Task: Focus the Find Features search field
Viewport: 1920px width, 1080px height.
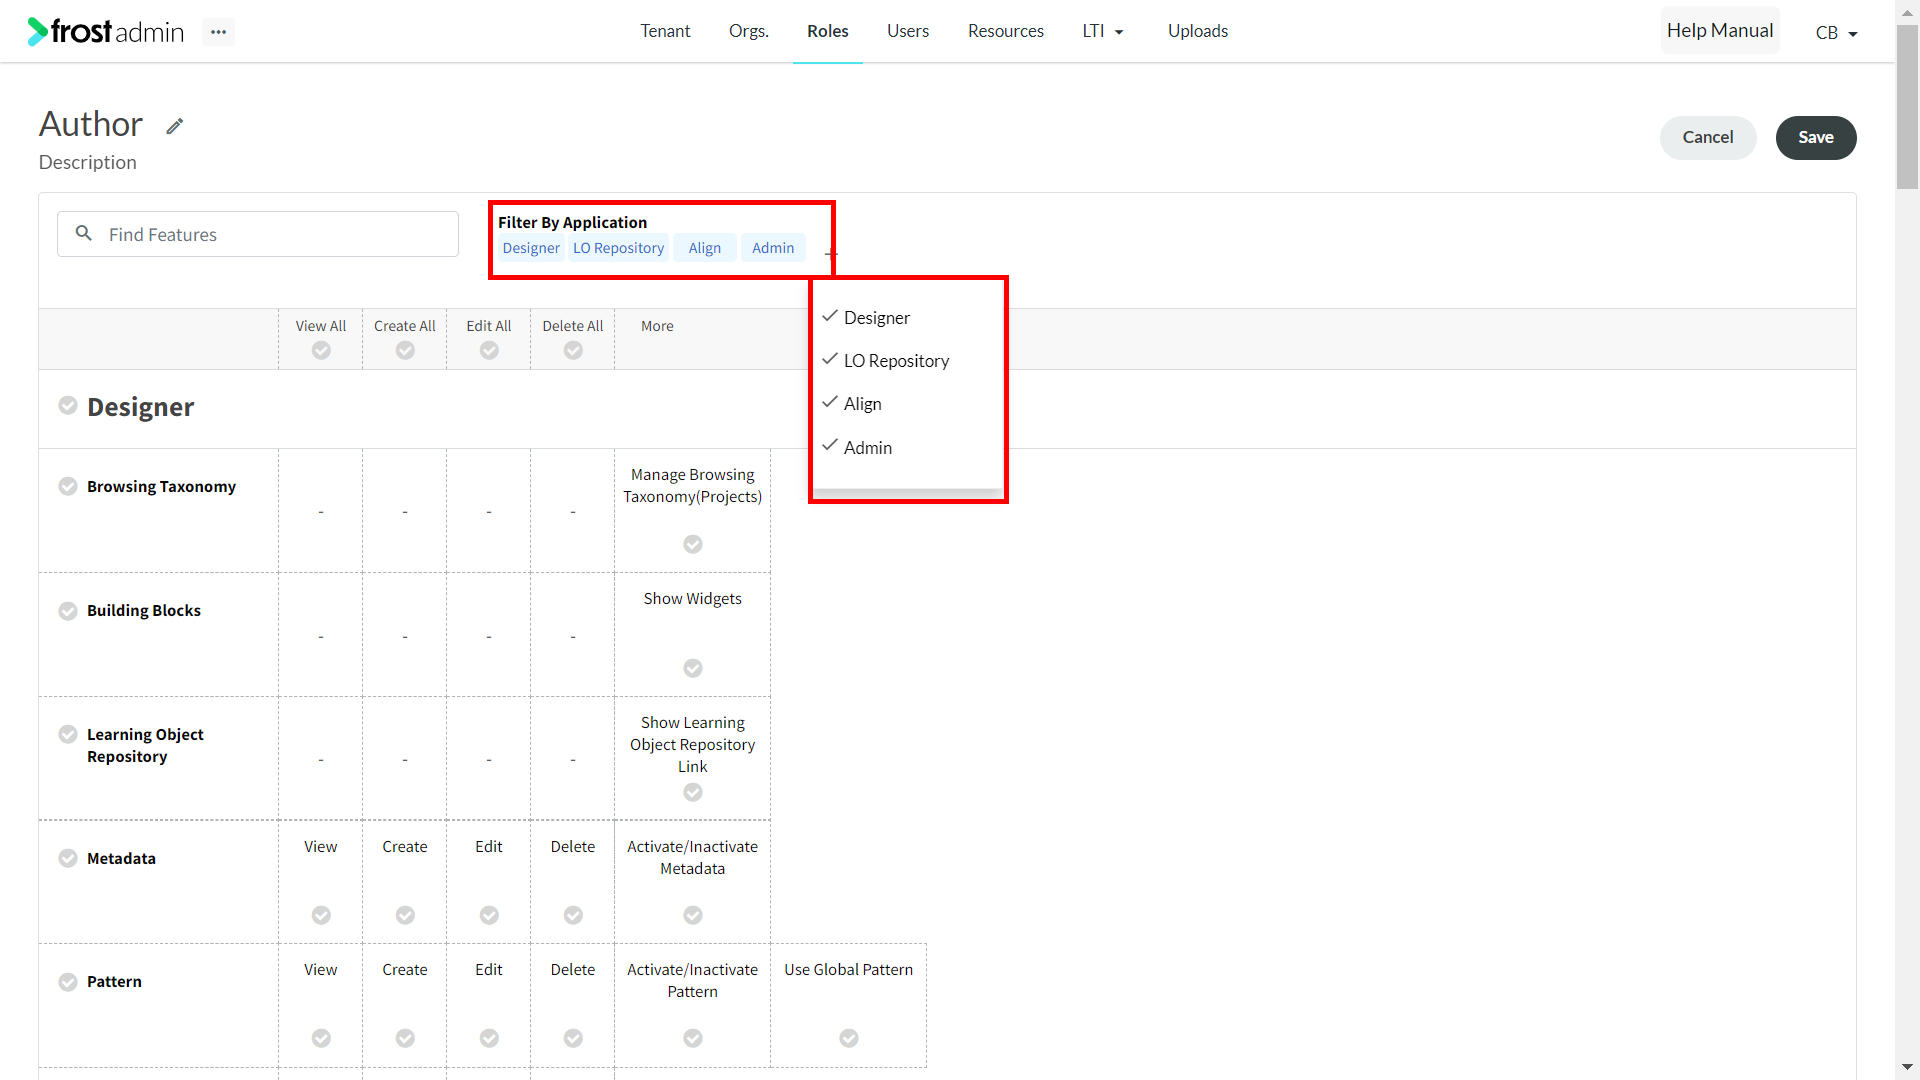Action: pyautogui.click(x=258, y=234)
